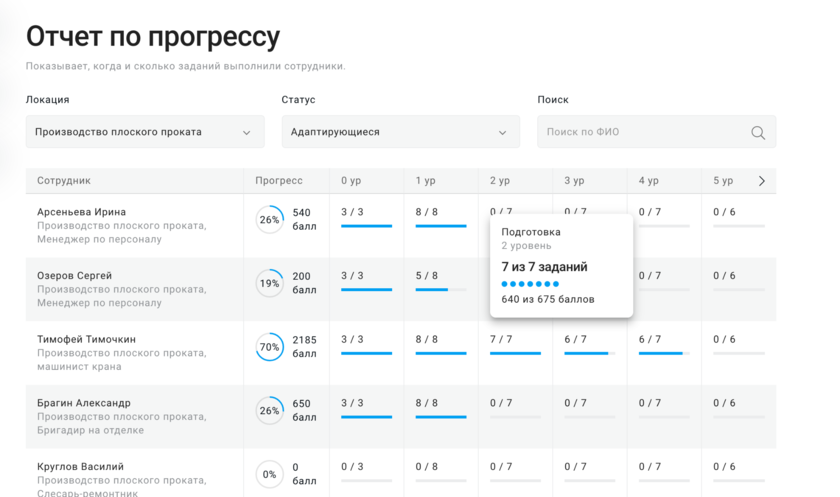The image size is (840, 497).
Task: Open the Статус dropdown
Action: [x=400, y=132]
